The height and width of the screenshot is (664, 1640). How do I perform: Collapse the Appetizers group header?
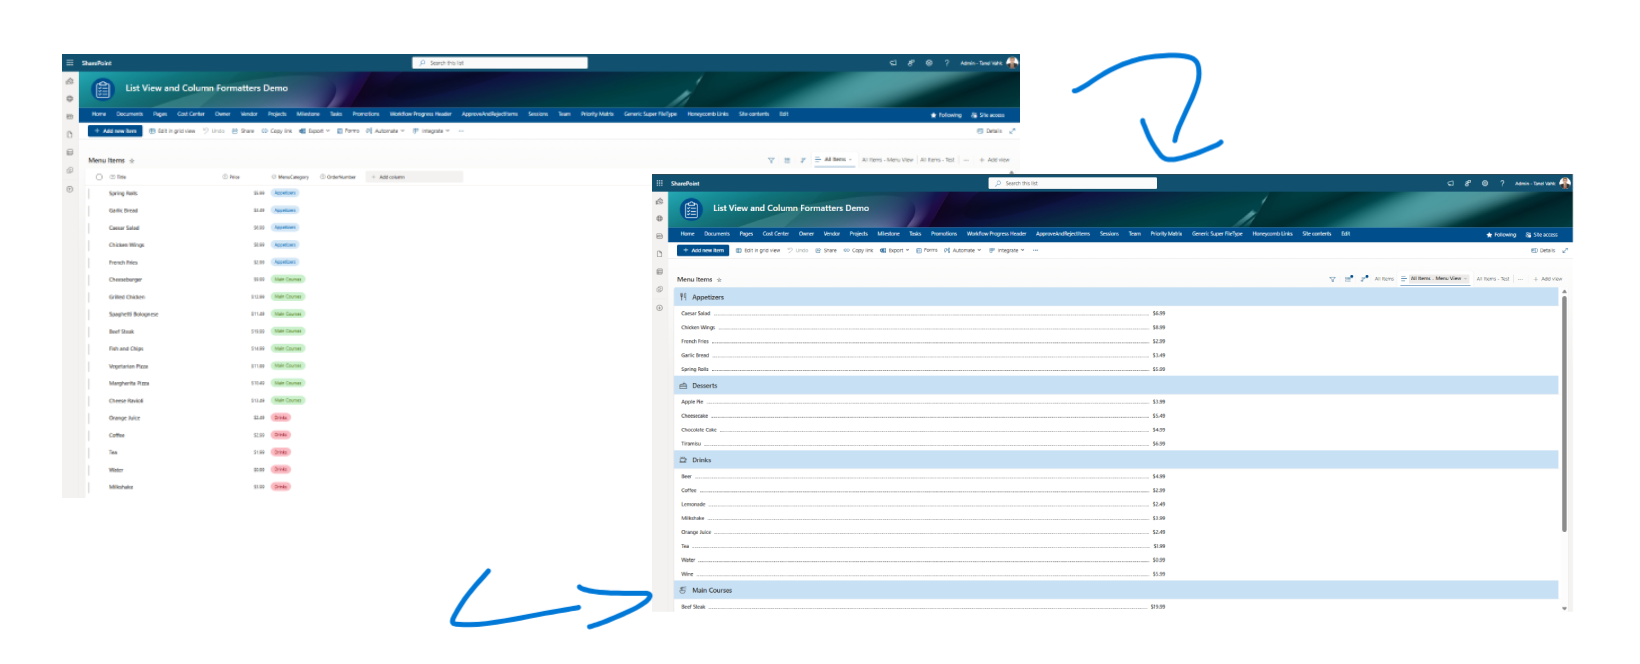(1116, 297)
